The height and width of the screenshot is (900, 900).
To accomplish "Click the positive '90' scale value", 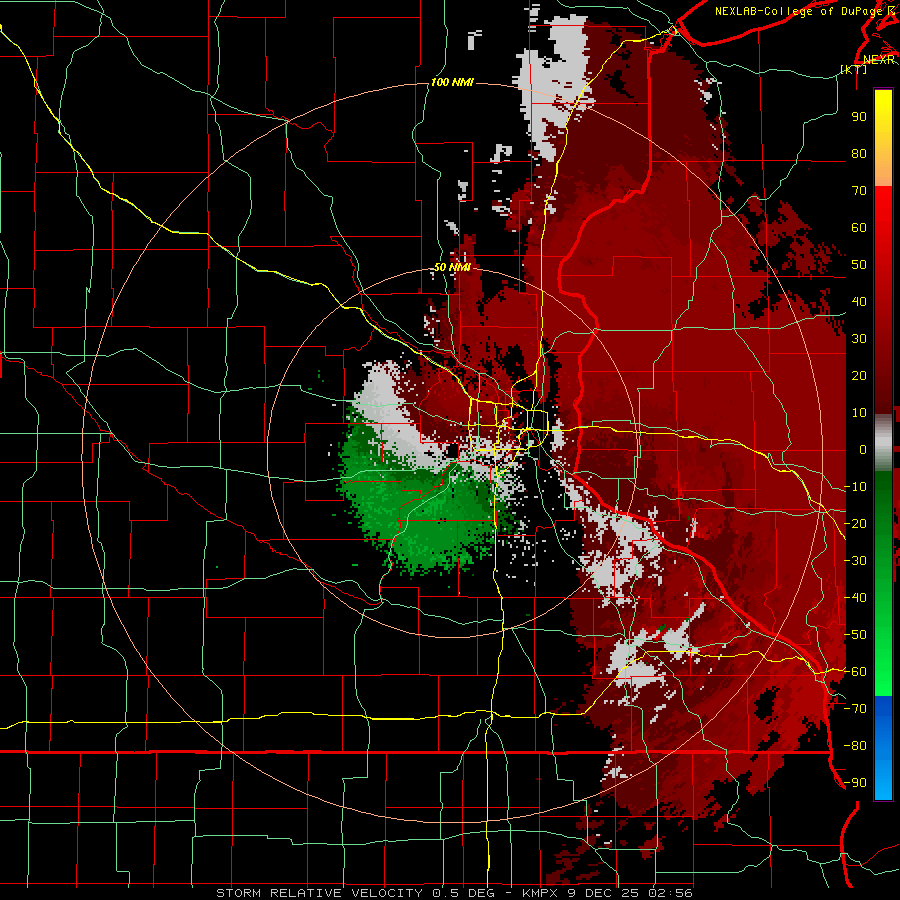I will (859, 117).
